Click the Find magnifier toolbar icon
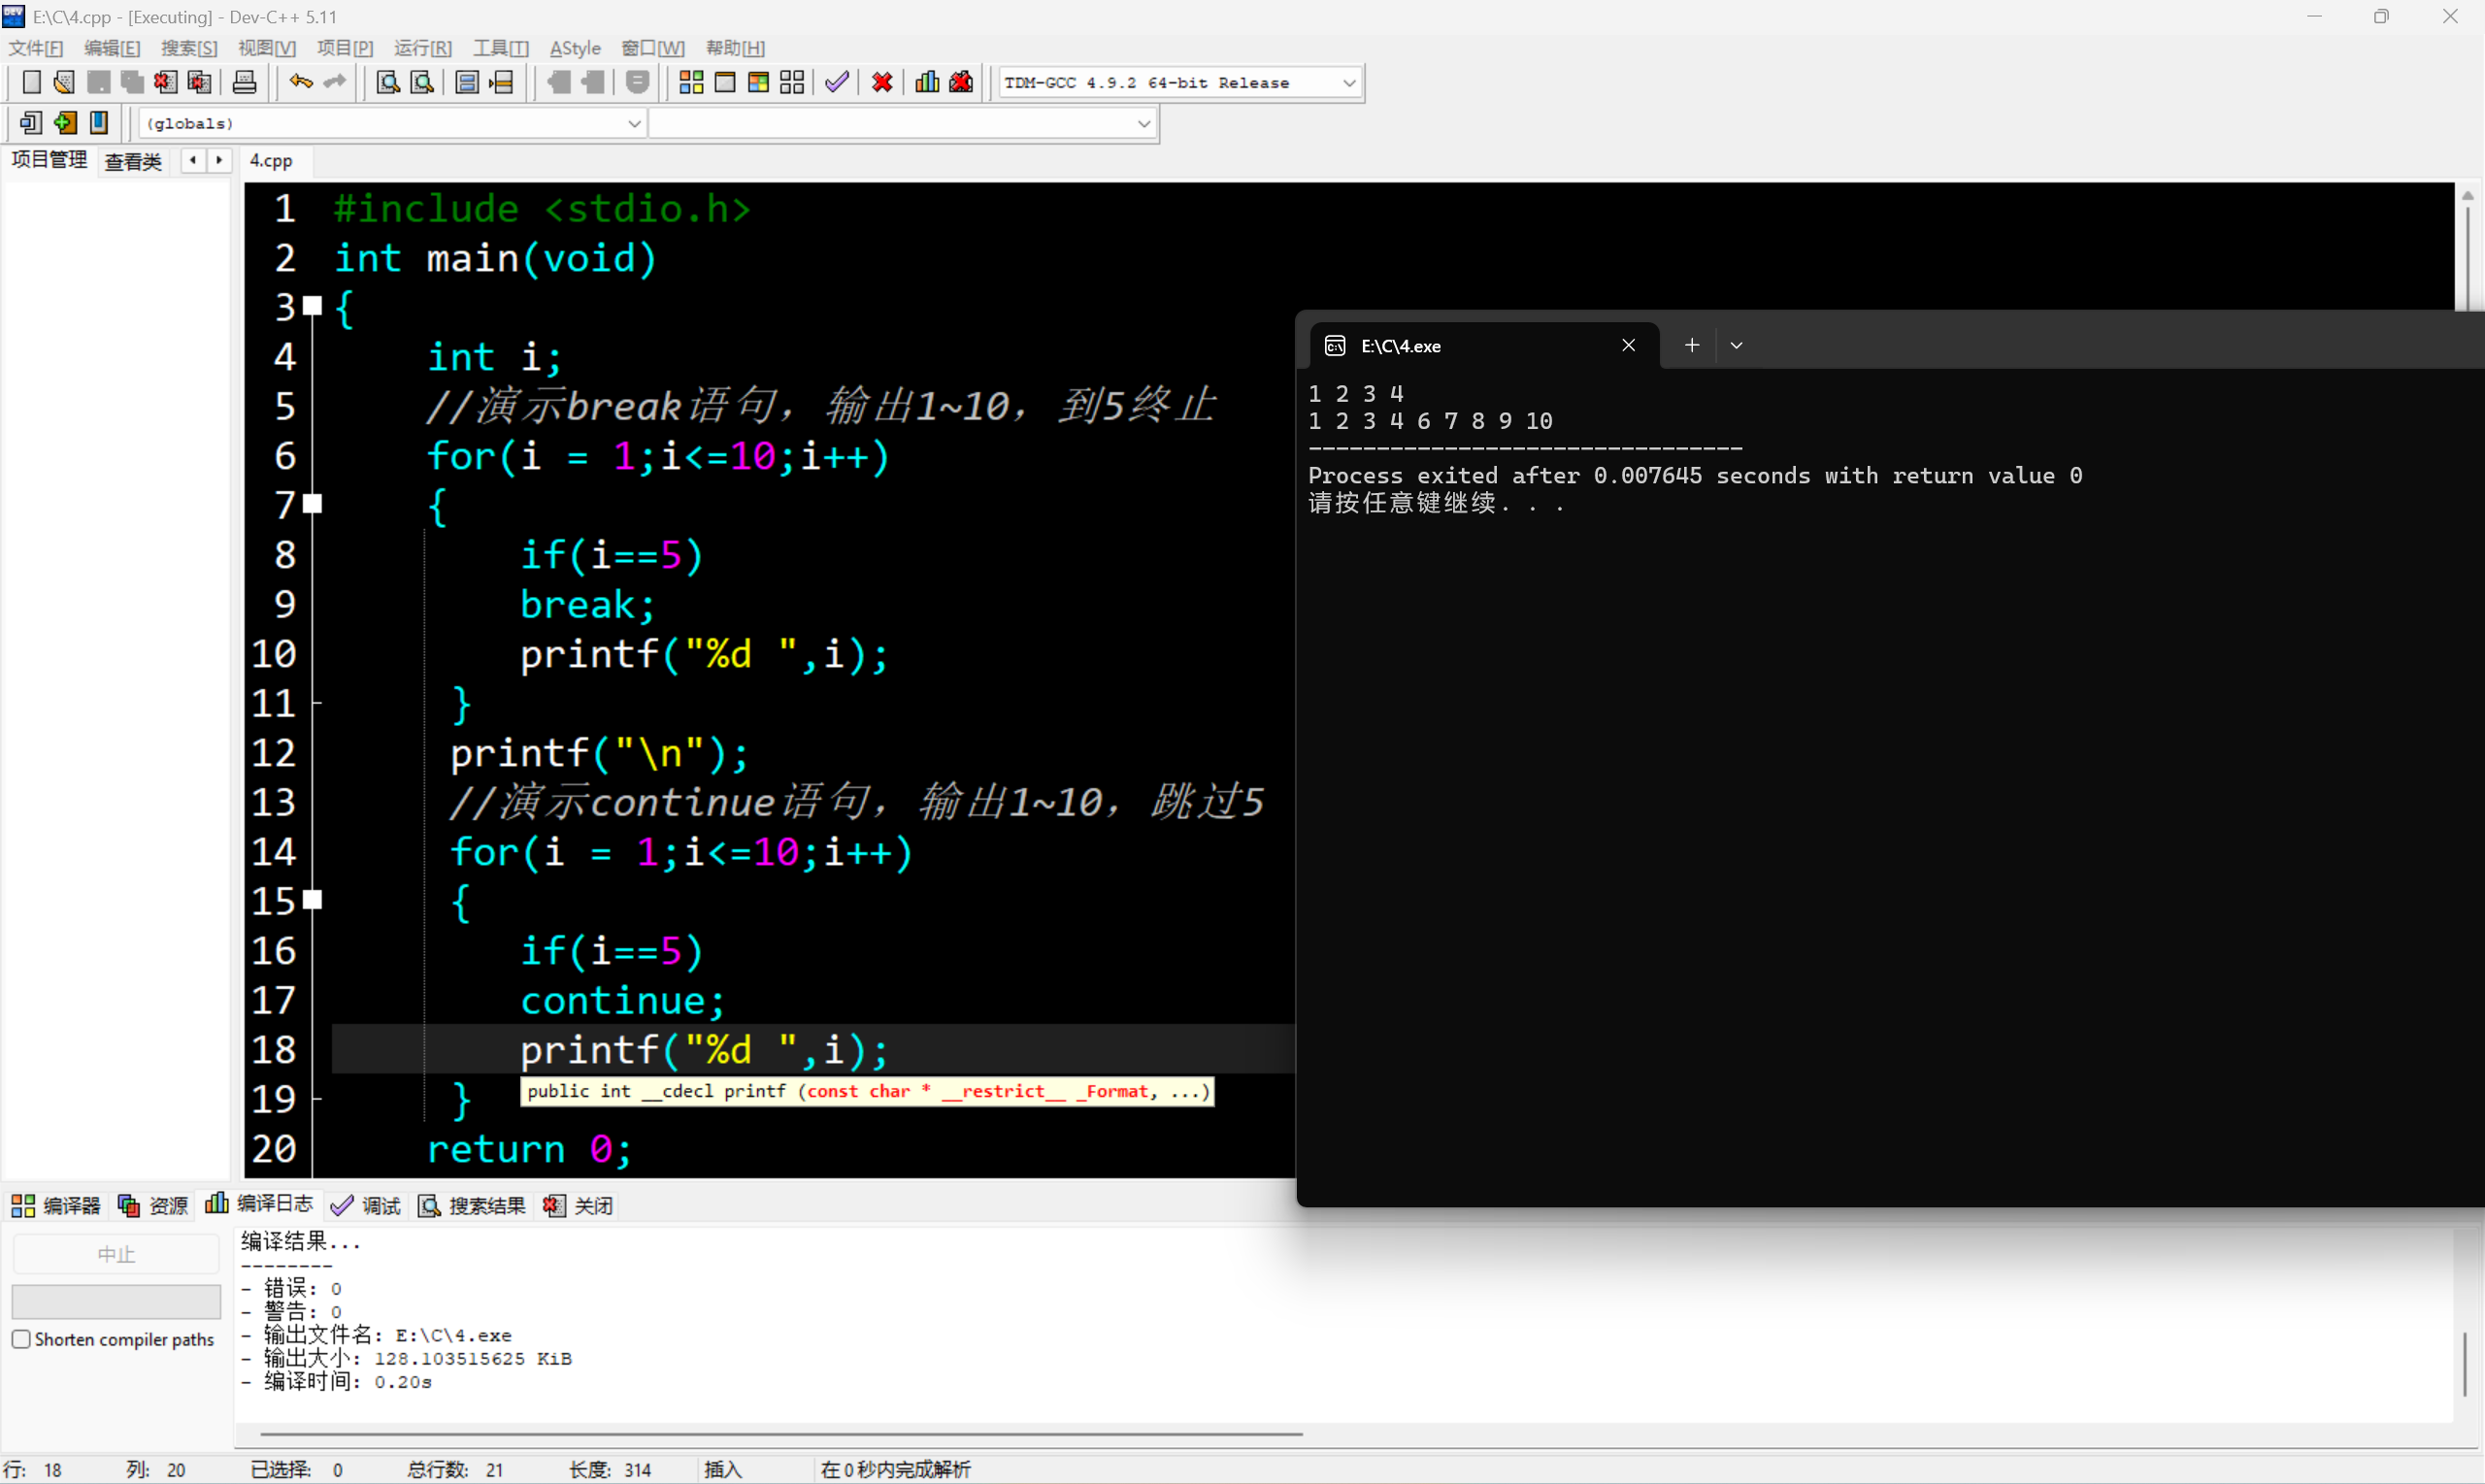This screenshot has width=2485, height=1484. pos(388,82)
